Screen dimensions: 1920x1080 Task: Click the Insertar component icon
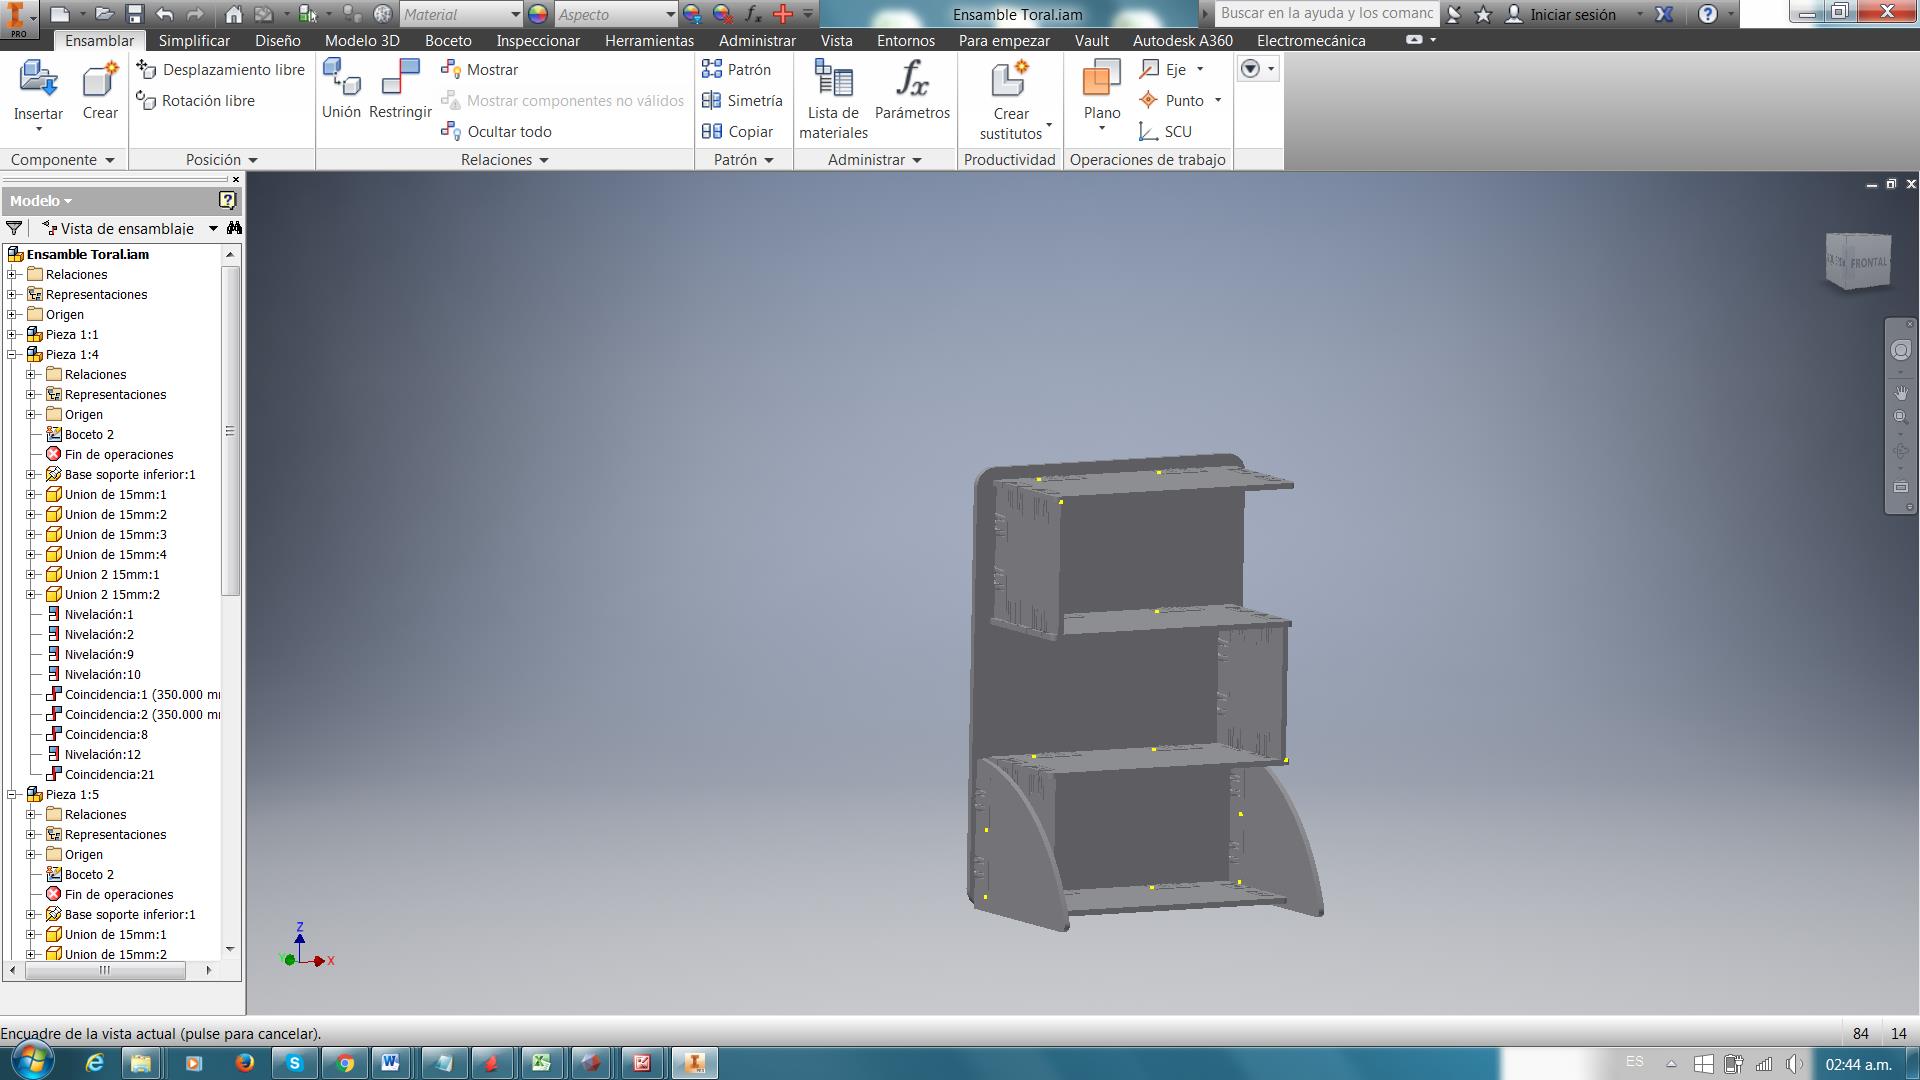click(38, 80)
